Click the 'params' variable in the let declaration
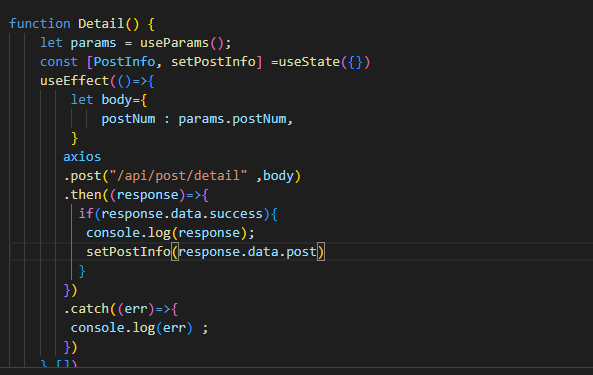The image size is (593, 375). tap(93, 43)
